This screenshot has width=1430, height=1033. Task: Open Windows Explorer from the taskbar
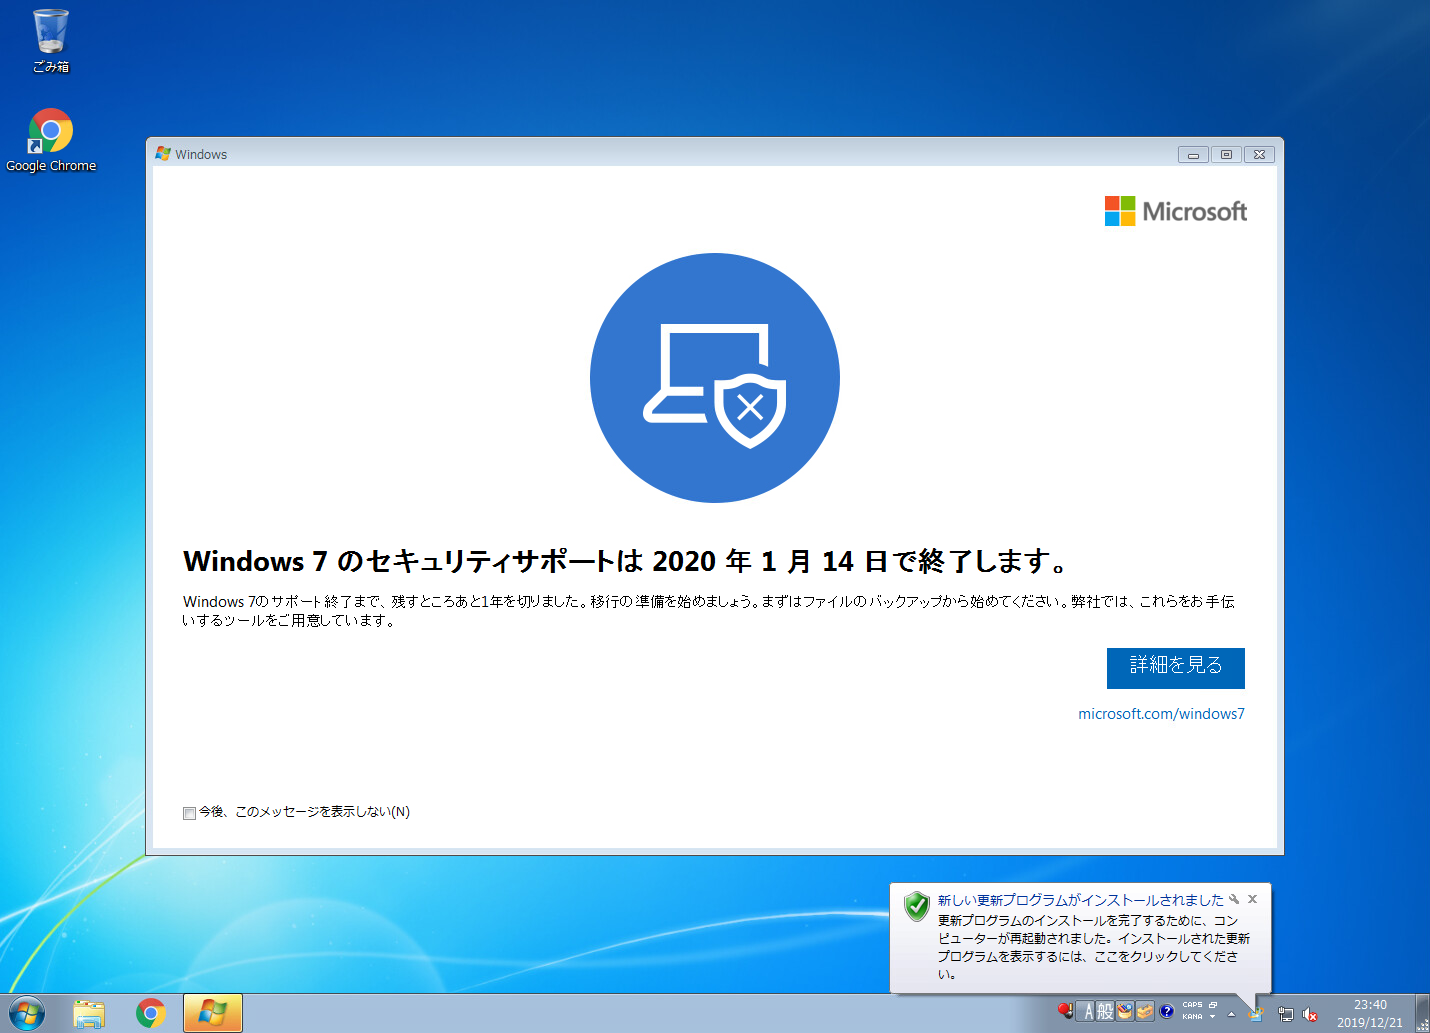point(89,1013)
